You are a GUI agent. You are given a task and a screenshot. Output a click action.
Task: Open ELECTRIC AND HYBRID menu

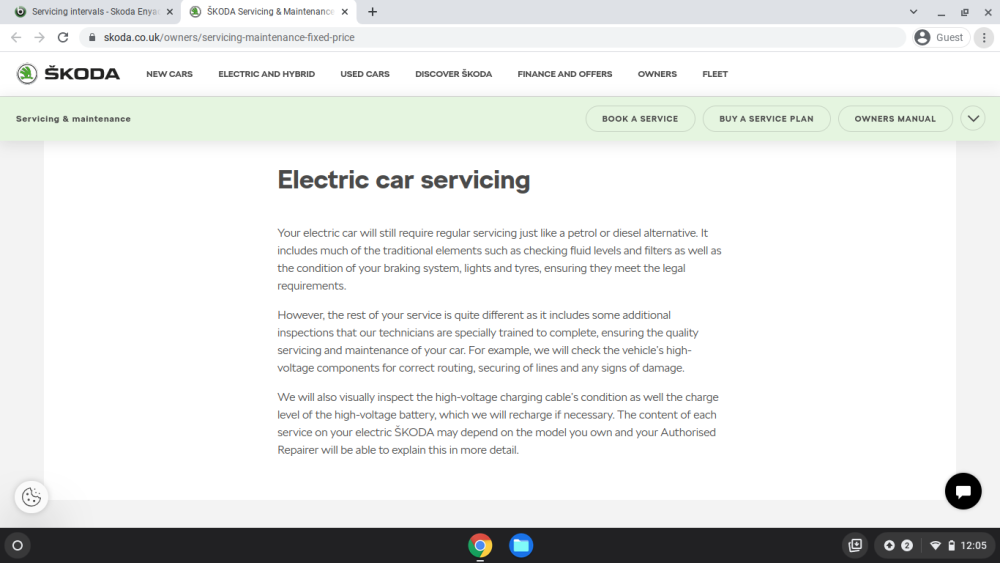click(x=267, y=74)
